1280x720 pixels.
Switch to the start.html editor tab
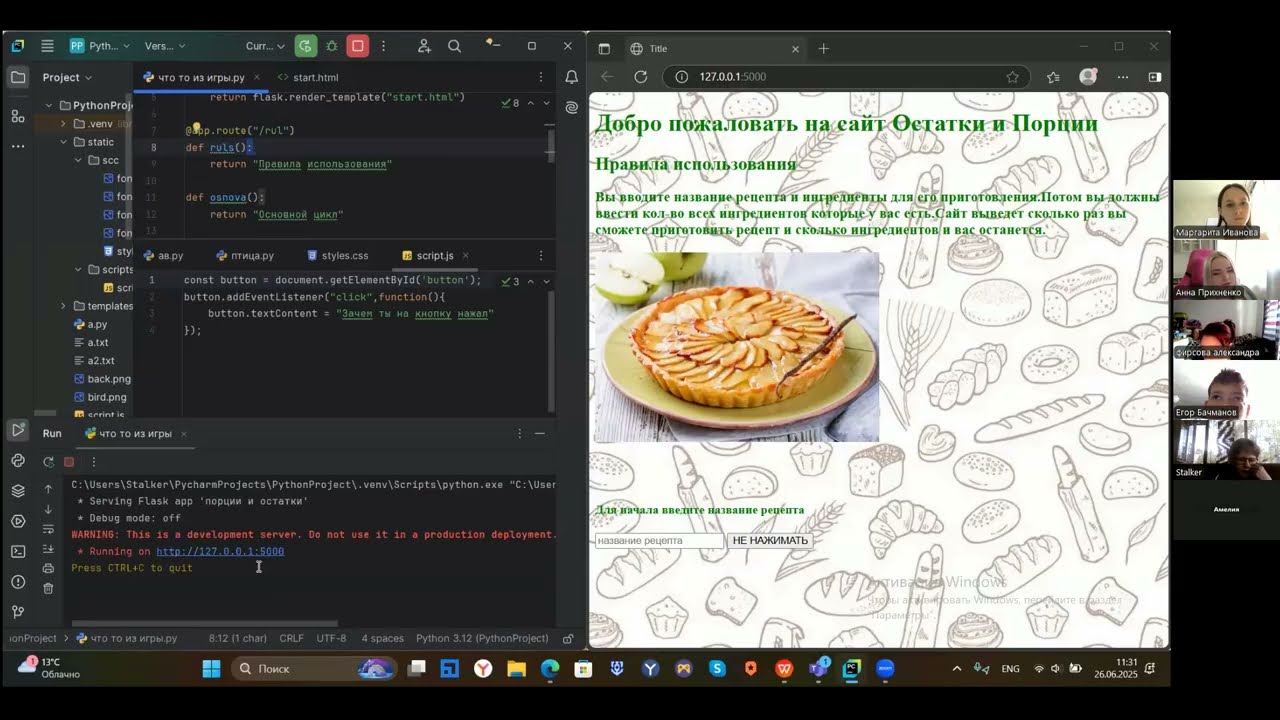tap(307, 77)
